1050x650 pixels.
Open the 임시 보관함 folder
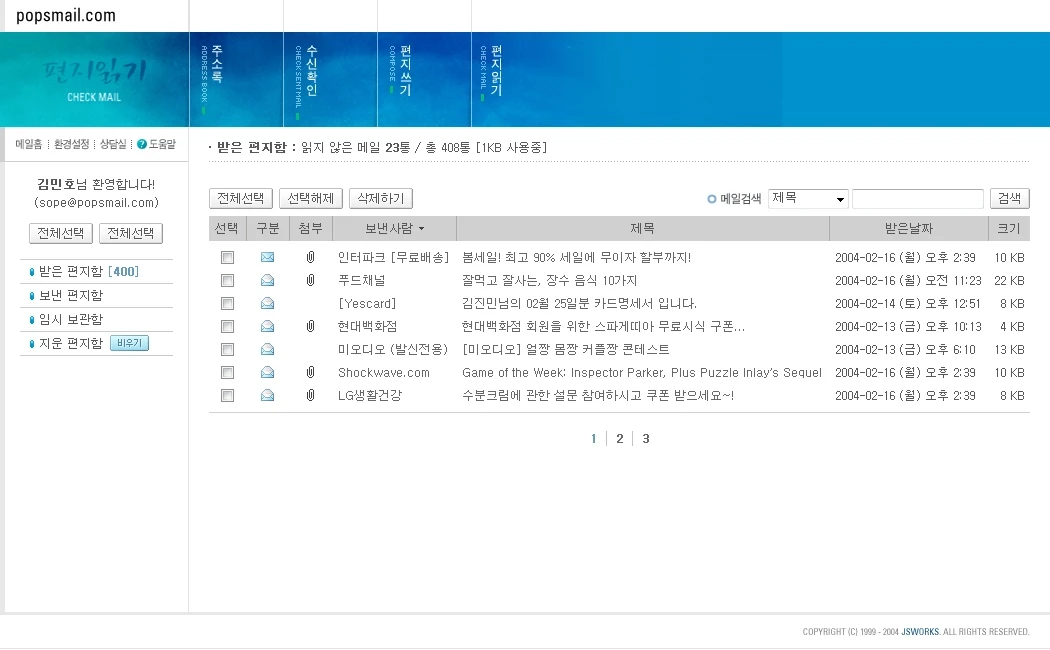click(71, 319)
